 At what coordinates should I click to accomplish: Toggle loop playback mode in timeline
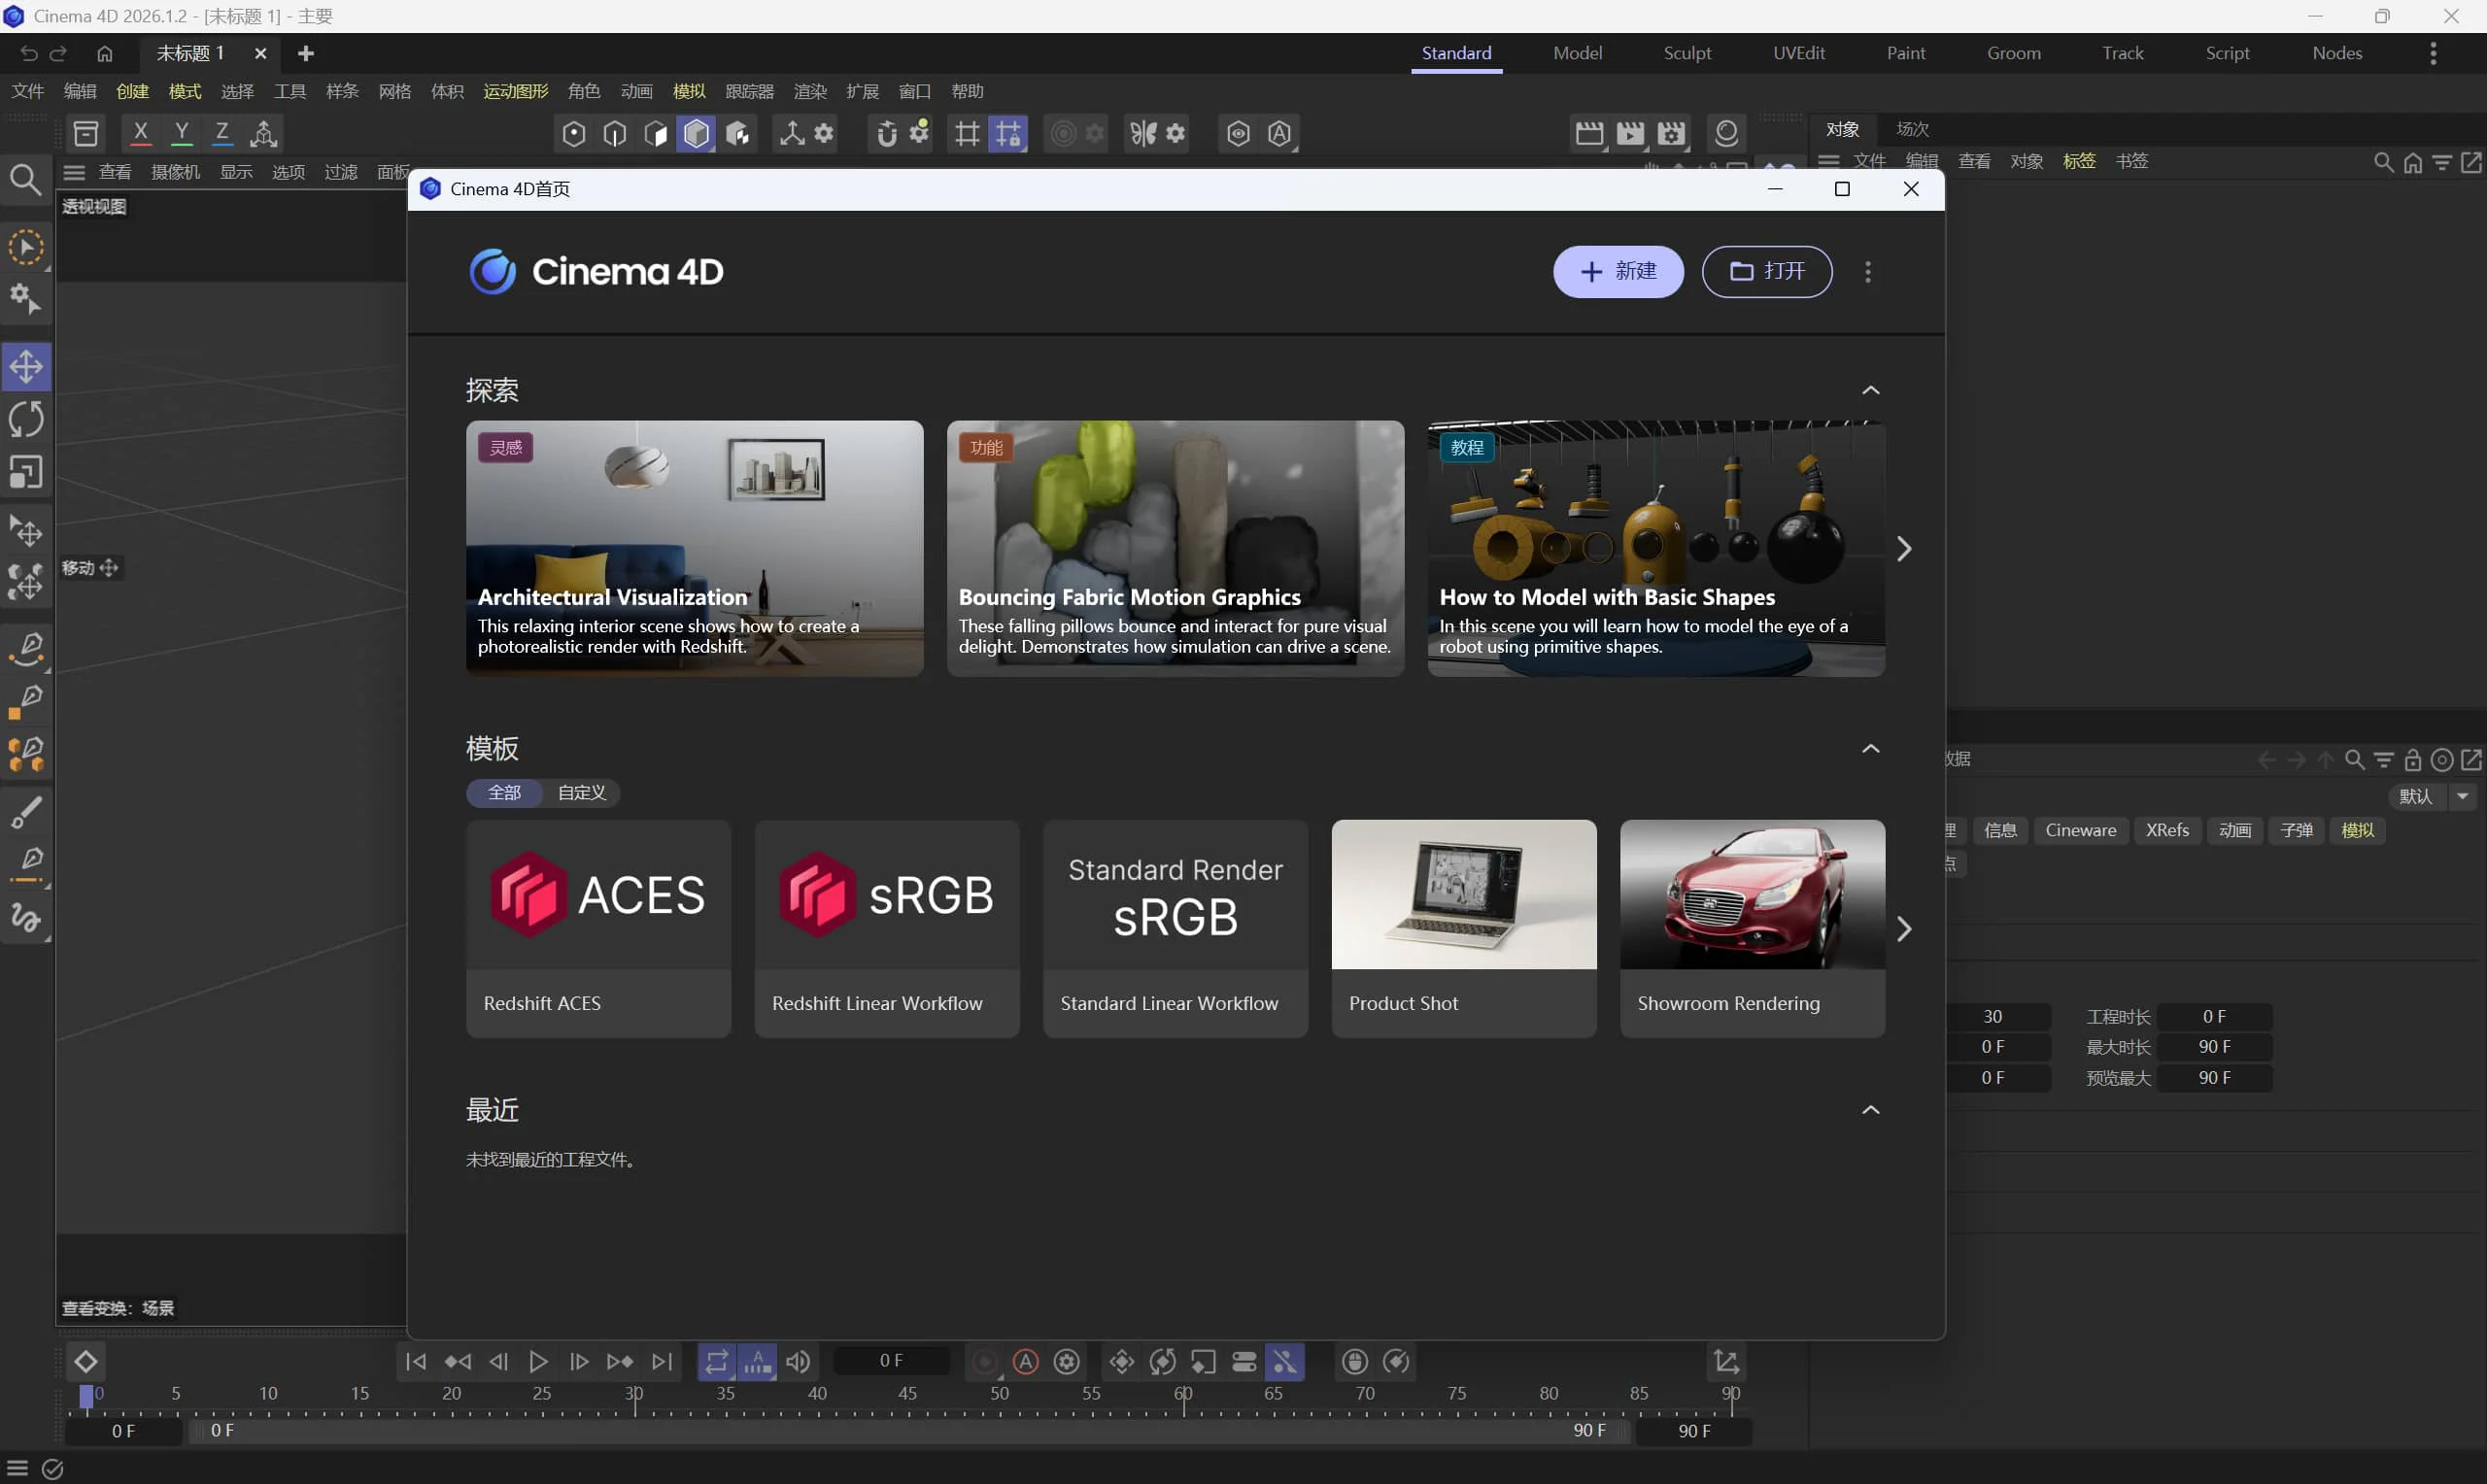(x=716, y=1361)
